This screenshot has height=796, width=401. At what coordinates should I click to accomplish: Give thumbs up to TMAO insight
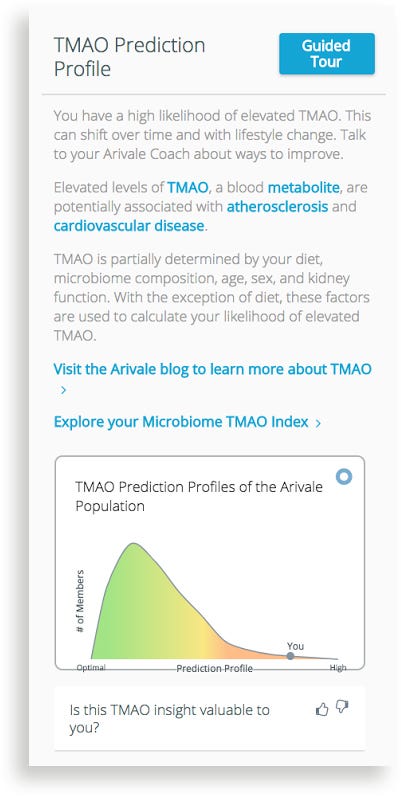pos(322,709)
